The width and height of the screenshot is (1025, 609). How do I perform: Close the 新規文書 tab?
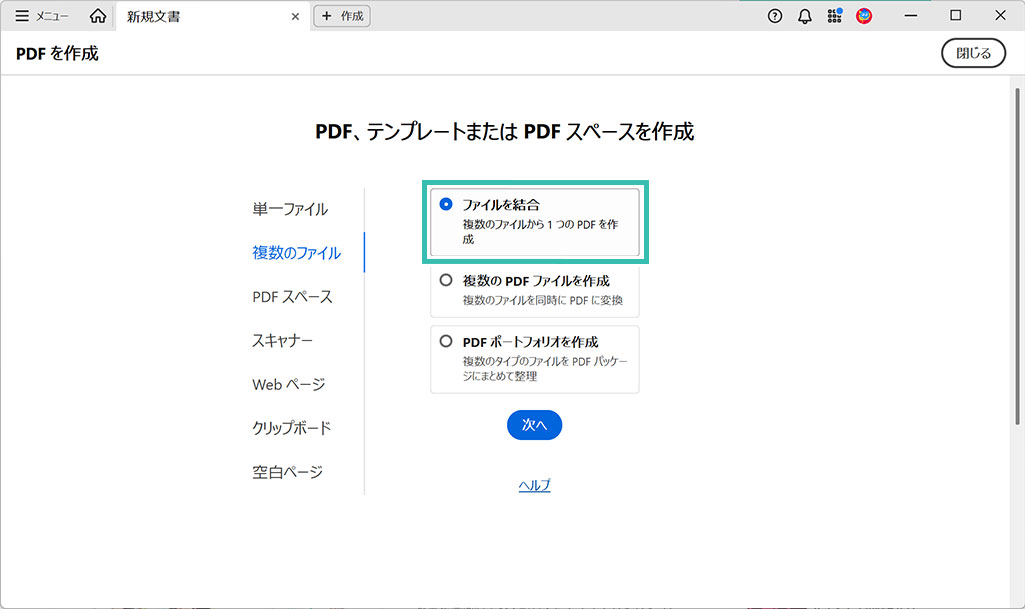pyautogui.click(x=295, y=16)
